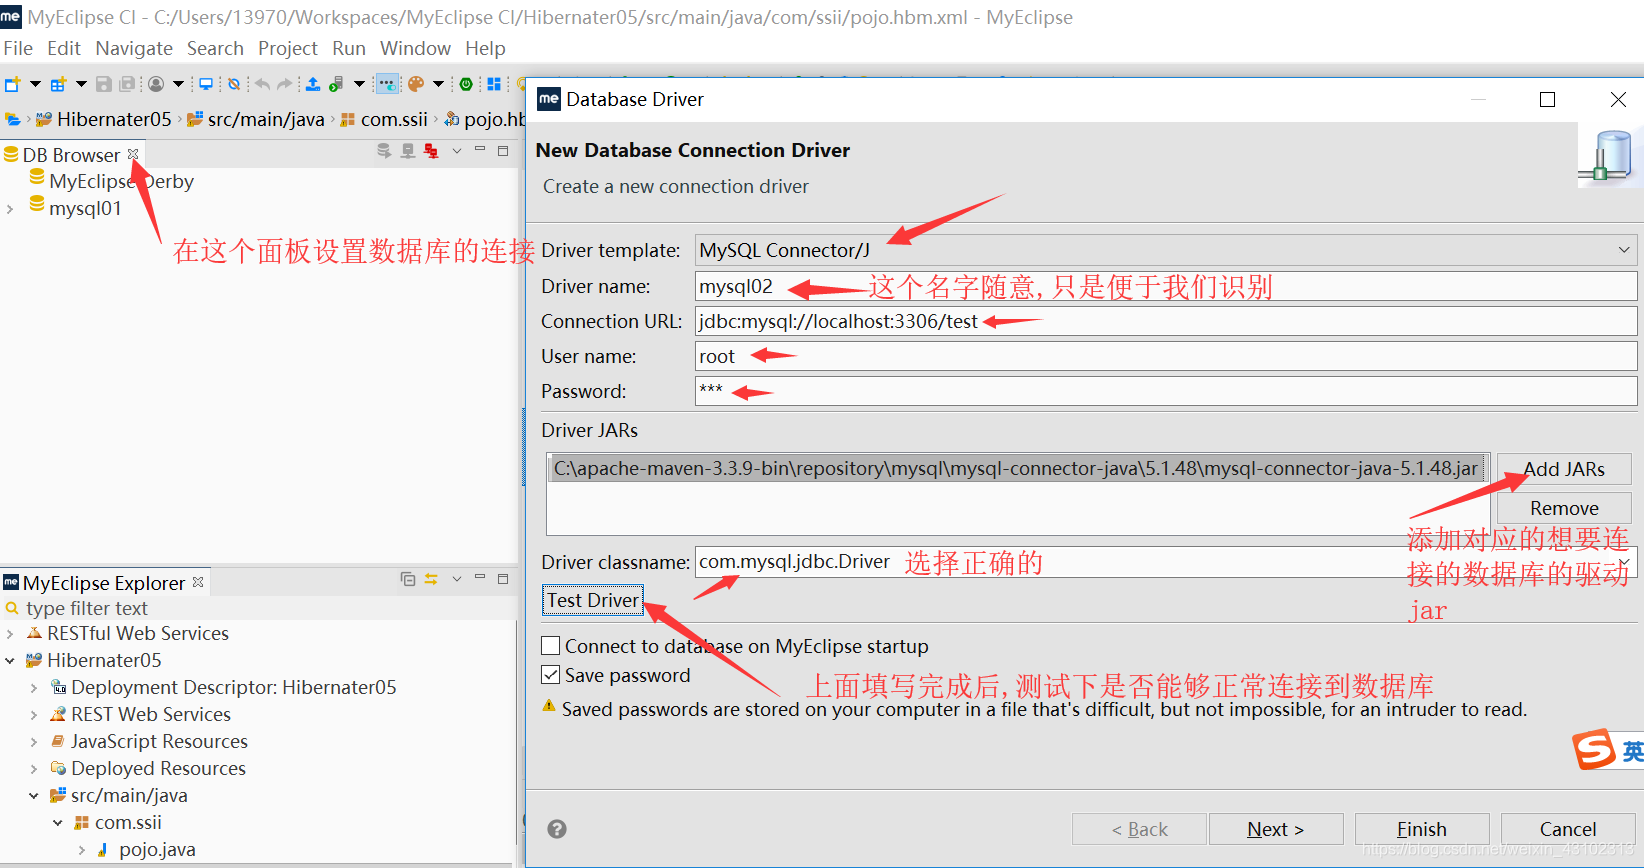Click the DB Browser close connection icon
The image size is (1644, 868).
click(408, 151)
